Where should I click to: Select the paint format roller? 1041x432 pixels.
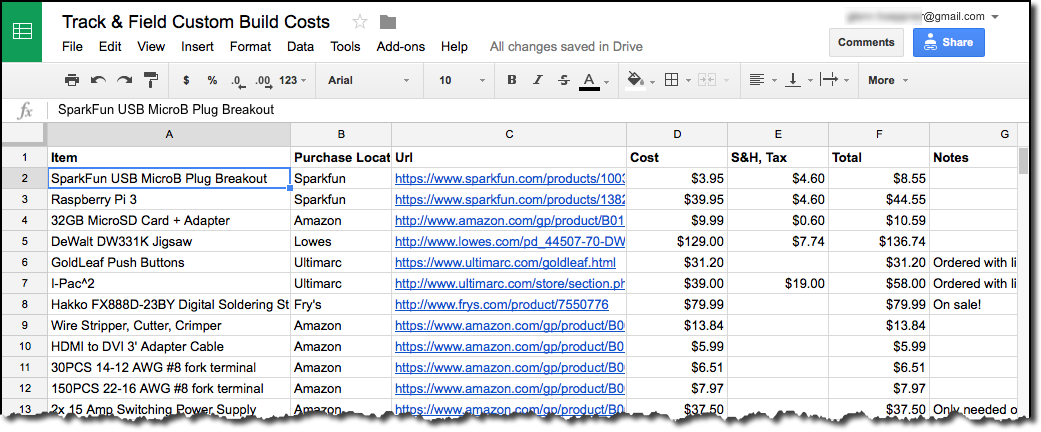pos(151,80)
